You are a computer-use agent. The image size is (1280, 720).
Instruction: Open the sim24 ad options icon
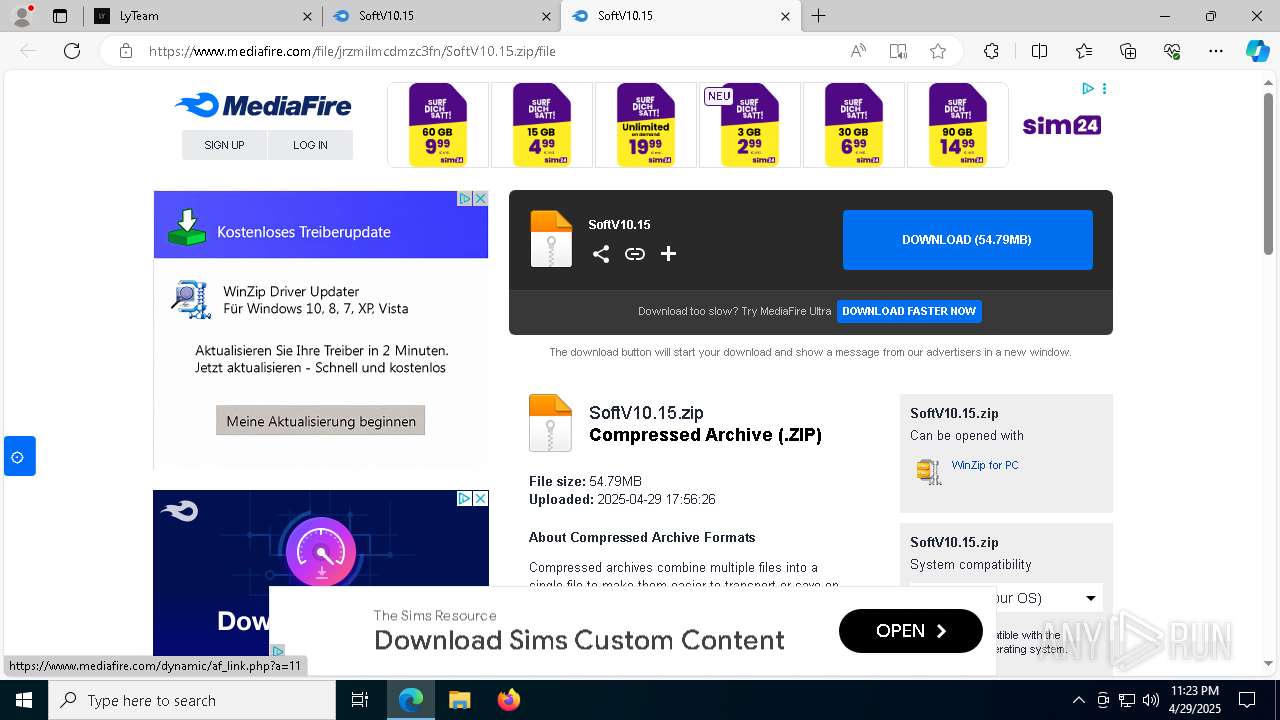tap(1104, 89)
